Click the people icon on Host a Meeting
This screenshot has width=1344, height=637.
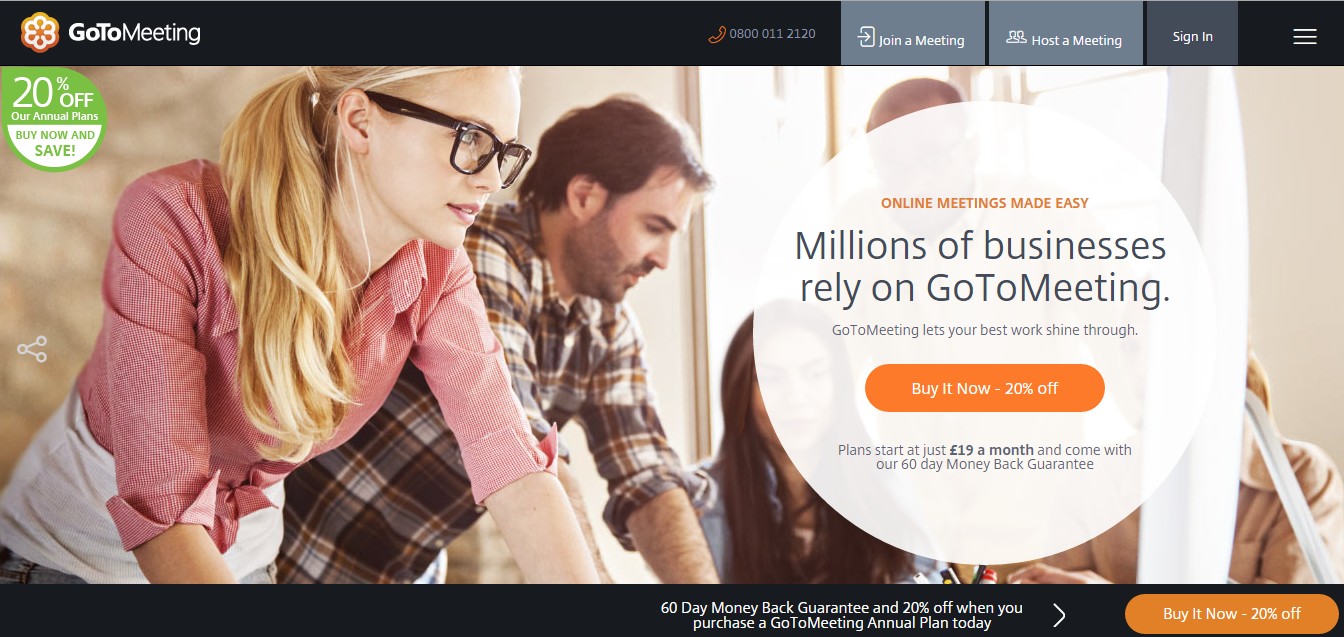(1016, 38)
